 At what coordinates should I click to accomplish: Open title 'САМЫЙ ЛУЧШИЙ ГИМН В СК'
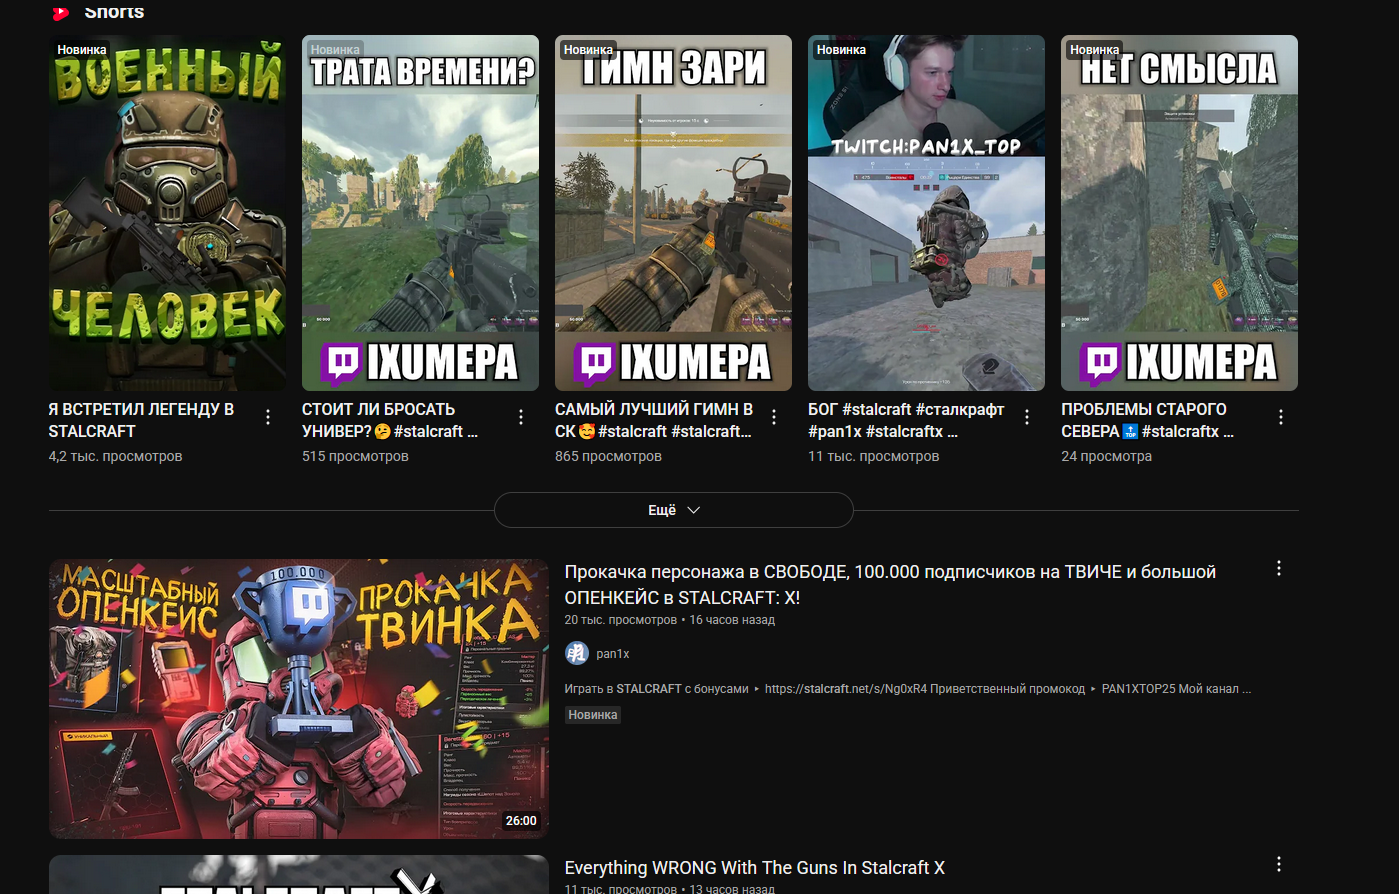[654, 420]
